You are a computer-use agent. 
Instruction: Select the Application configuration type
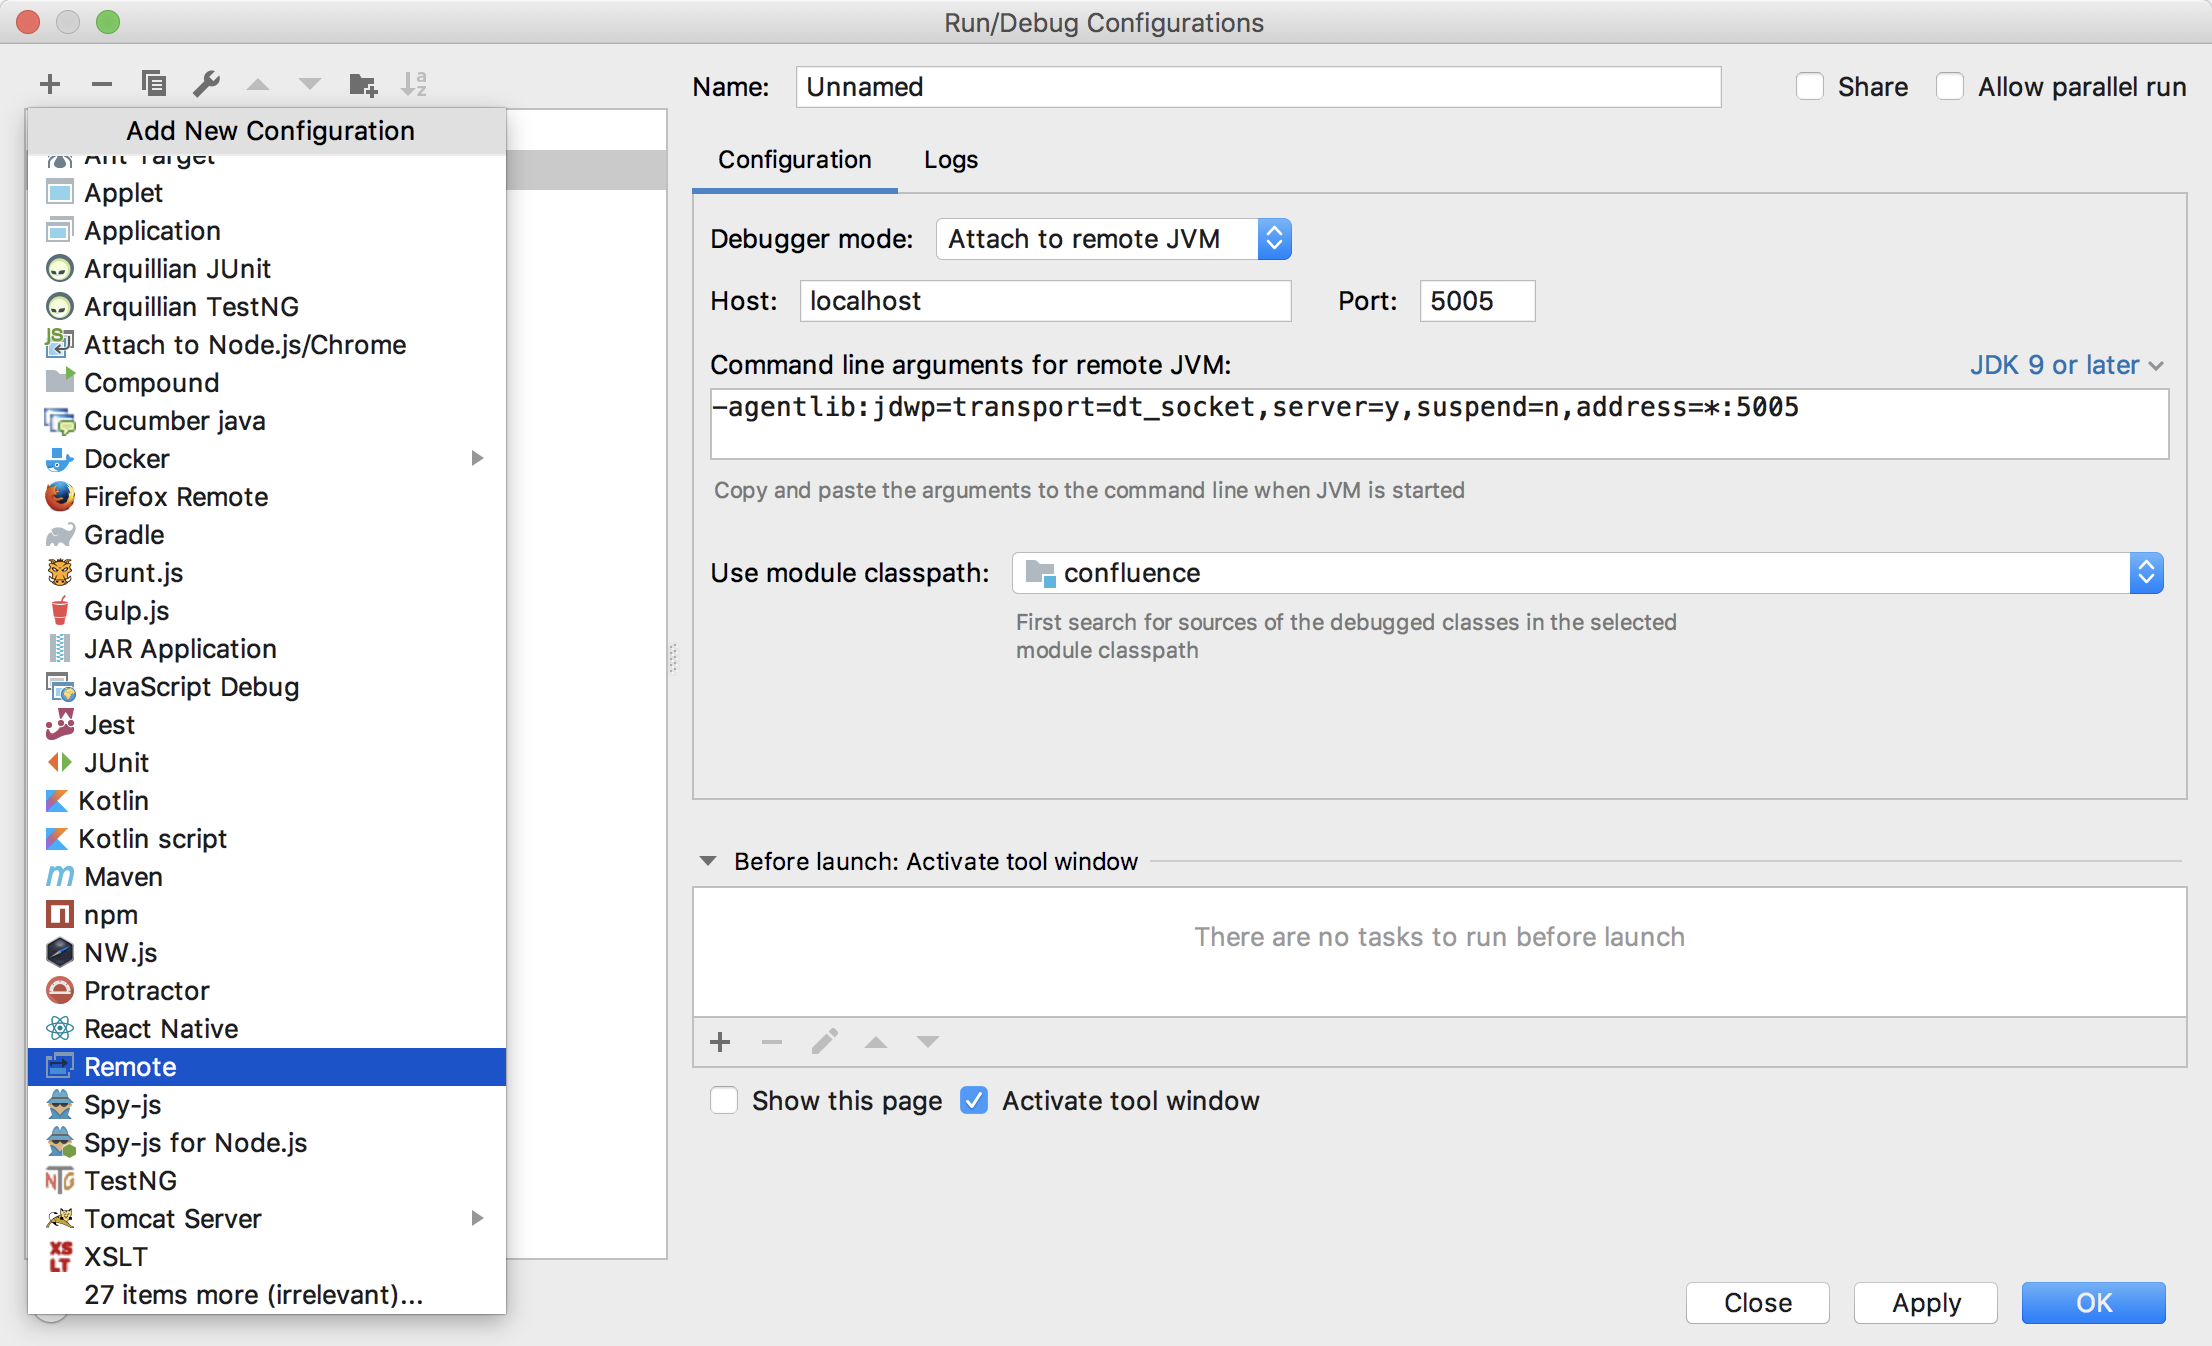[x=266, y=230]
